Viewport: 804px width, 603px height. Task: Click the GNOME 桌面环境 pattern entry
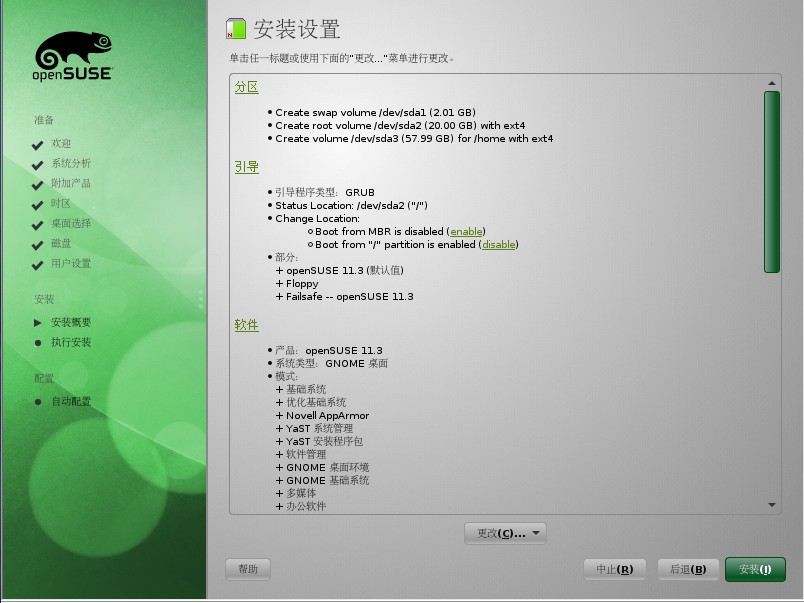327,468
